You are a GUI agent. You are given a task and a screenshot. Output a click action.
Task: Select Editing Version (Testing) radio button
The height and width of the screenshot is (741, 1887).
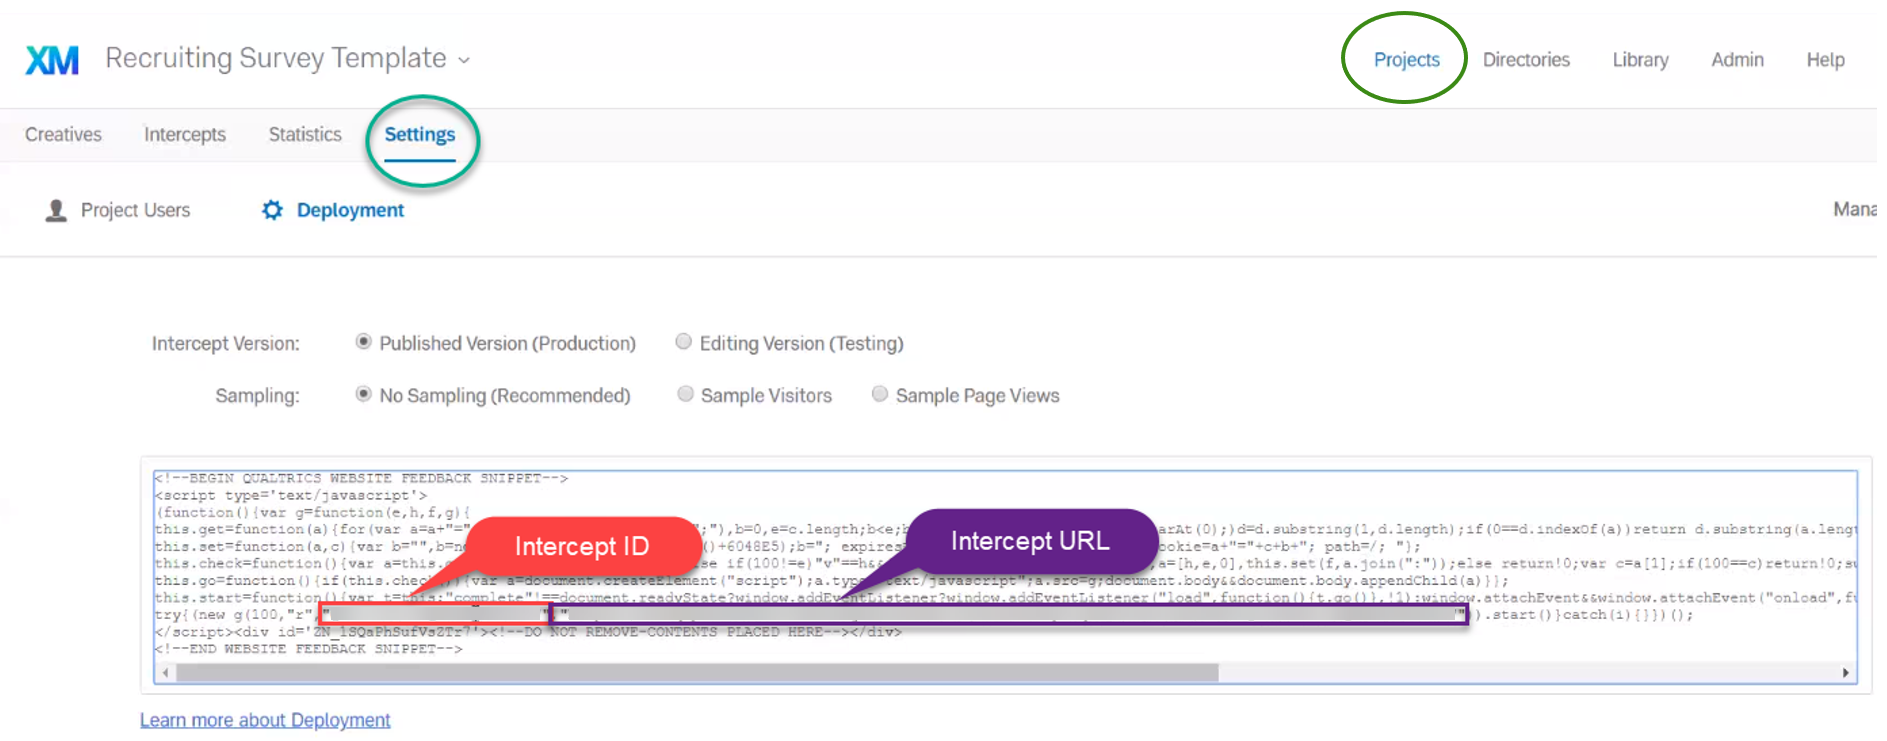[684, 342]
